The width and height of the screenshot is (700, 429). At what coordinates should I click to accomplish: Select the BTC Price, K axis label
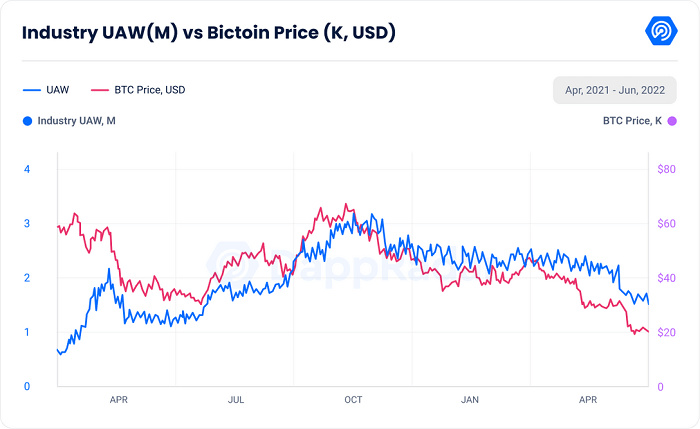pos(632,121)
